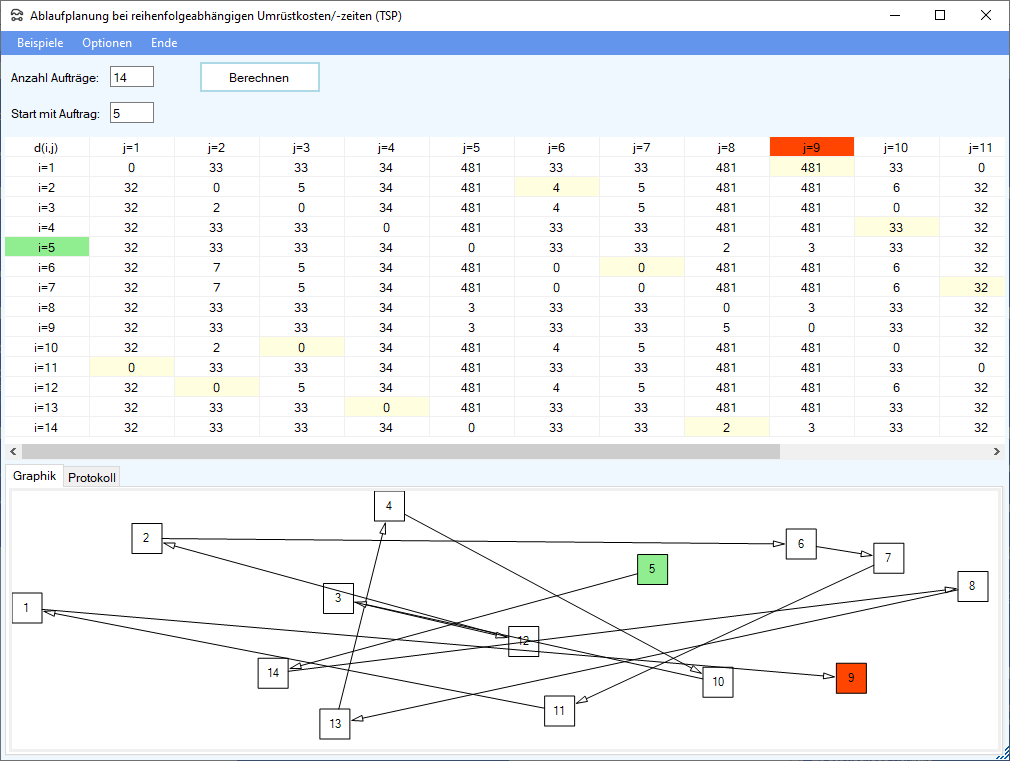Viewport: 1010px width, 761px height.
Task: Open the Beispiele menu
Action: click(40, 43)
